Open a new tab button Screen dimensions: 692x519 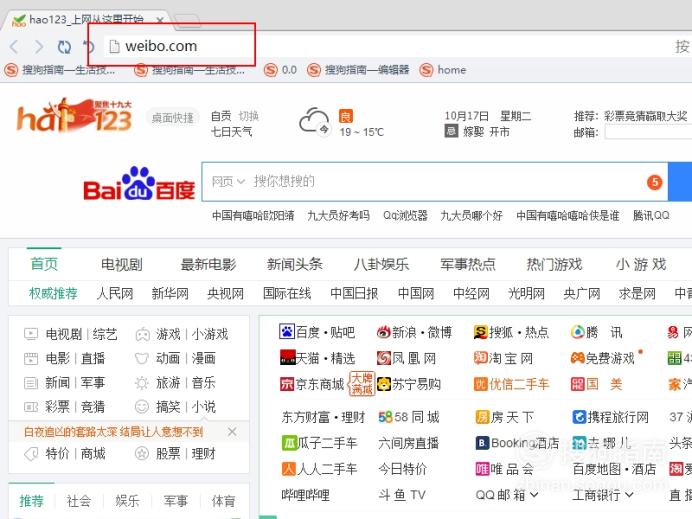coord(188,20)
